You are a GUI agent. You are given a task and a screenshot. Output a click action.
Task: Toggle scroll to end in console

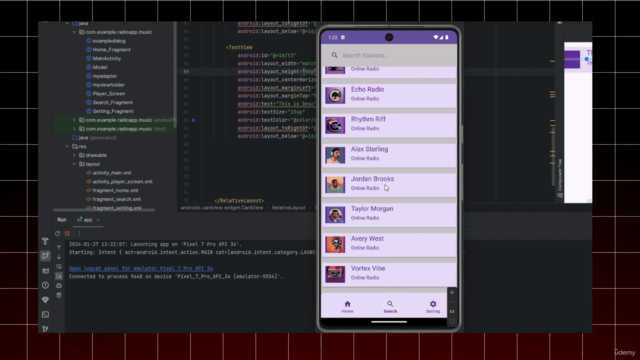click(x=59, y=276)
